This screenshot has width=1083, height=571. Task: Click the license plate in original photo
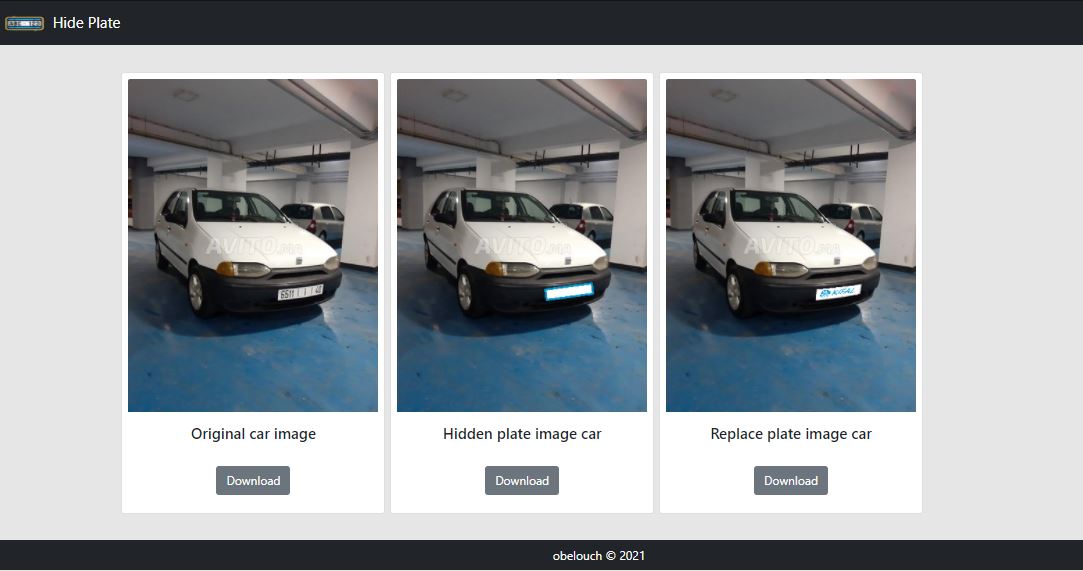(x=300, y=292)
